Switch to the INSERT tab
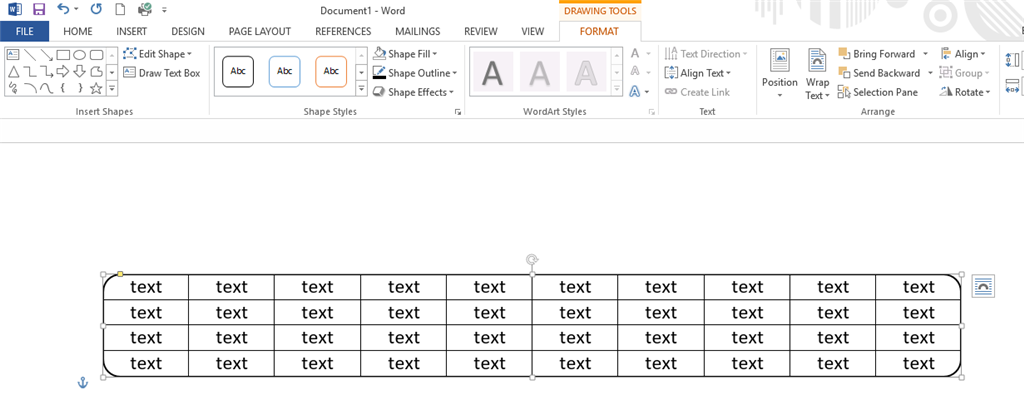 click(x=132, y=31)
